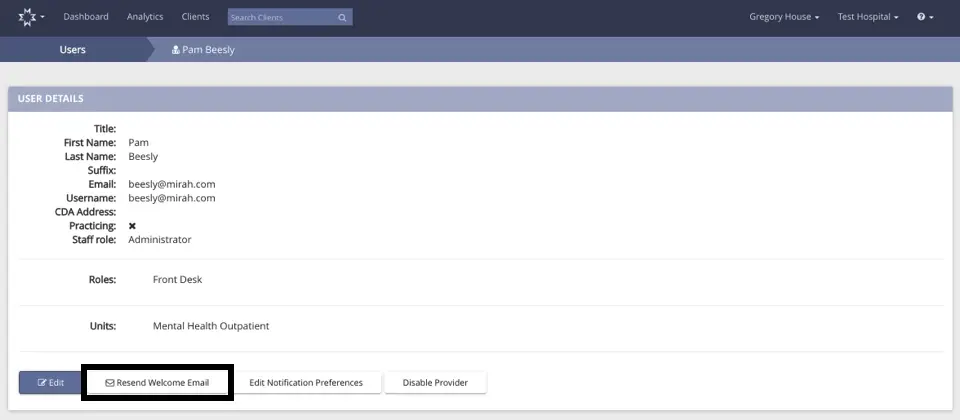Screen dimensions: 960x420
Task: Click the Administrator staff role text
Action: (x=160, y=240)
